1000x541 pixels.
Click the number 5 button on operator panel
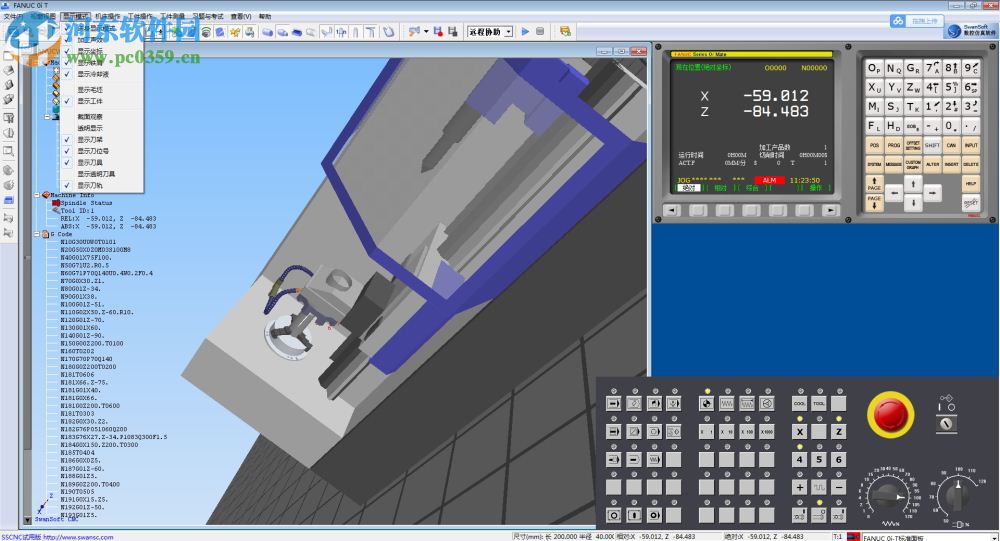point(819,459)
